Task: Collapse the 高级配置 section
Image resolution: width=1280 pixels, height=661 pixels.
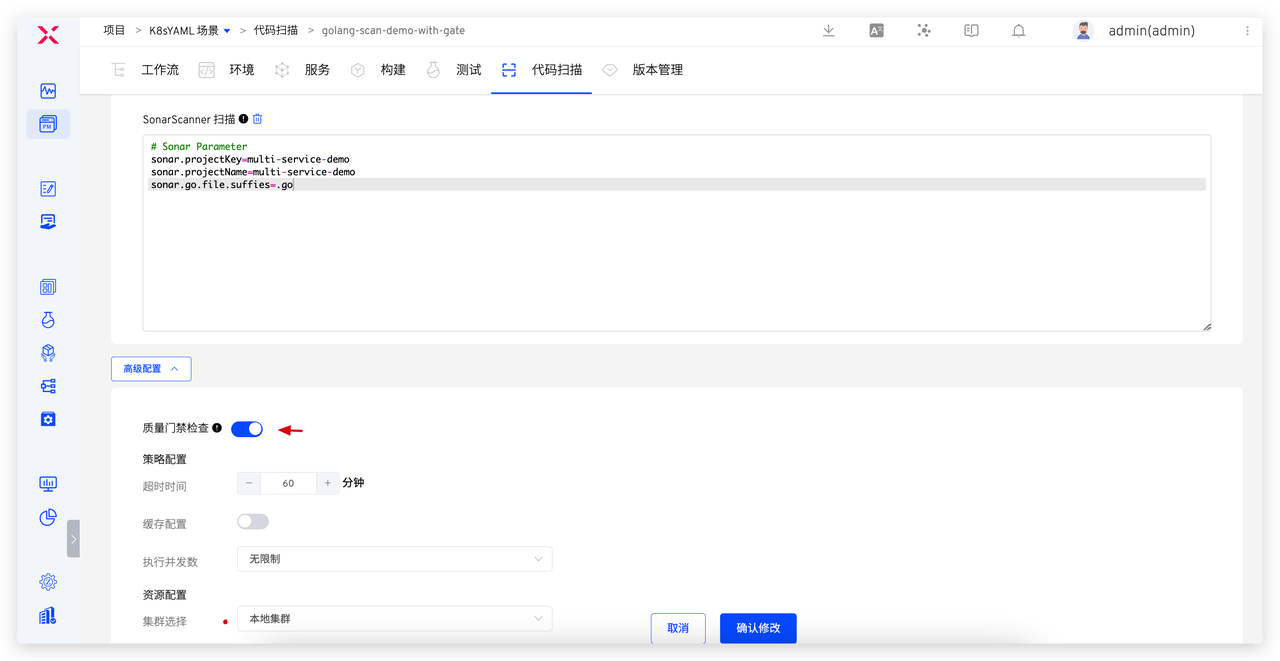Action: (151, 369)
